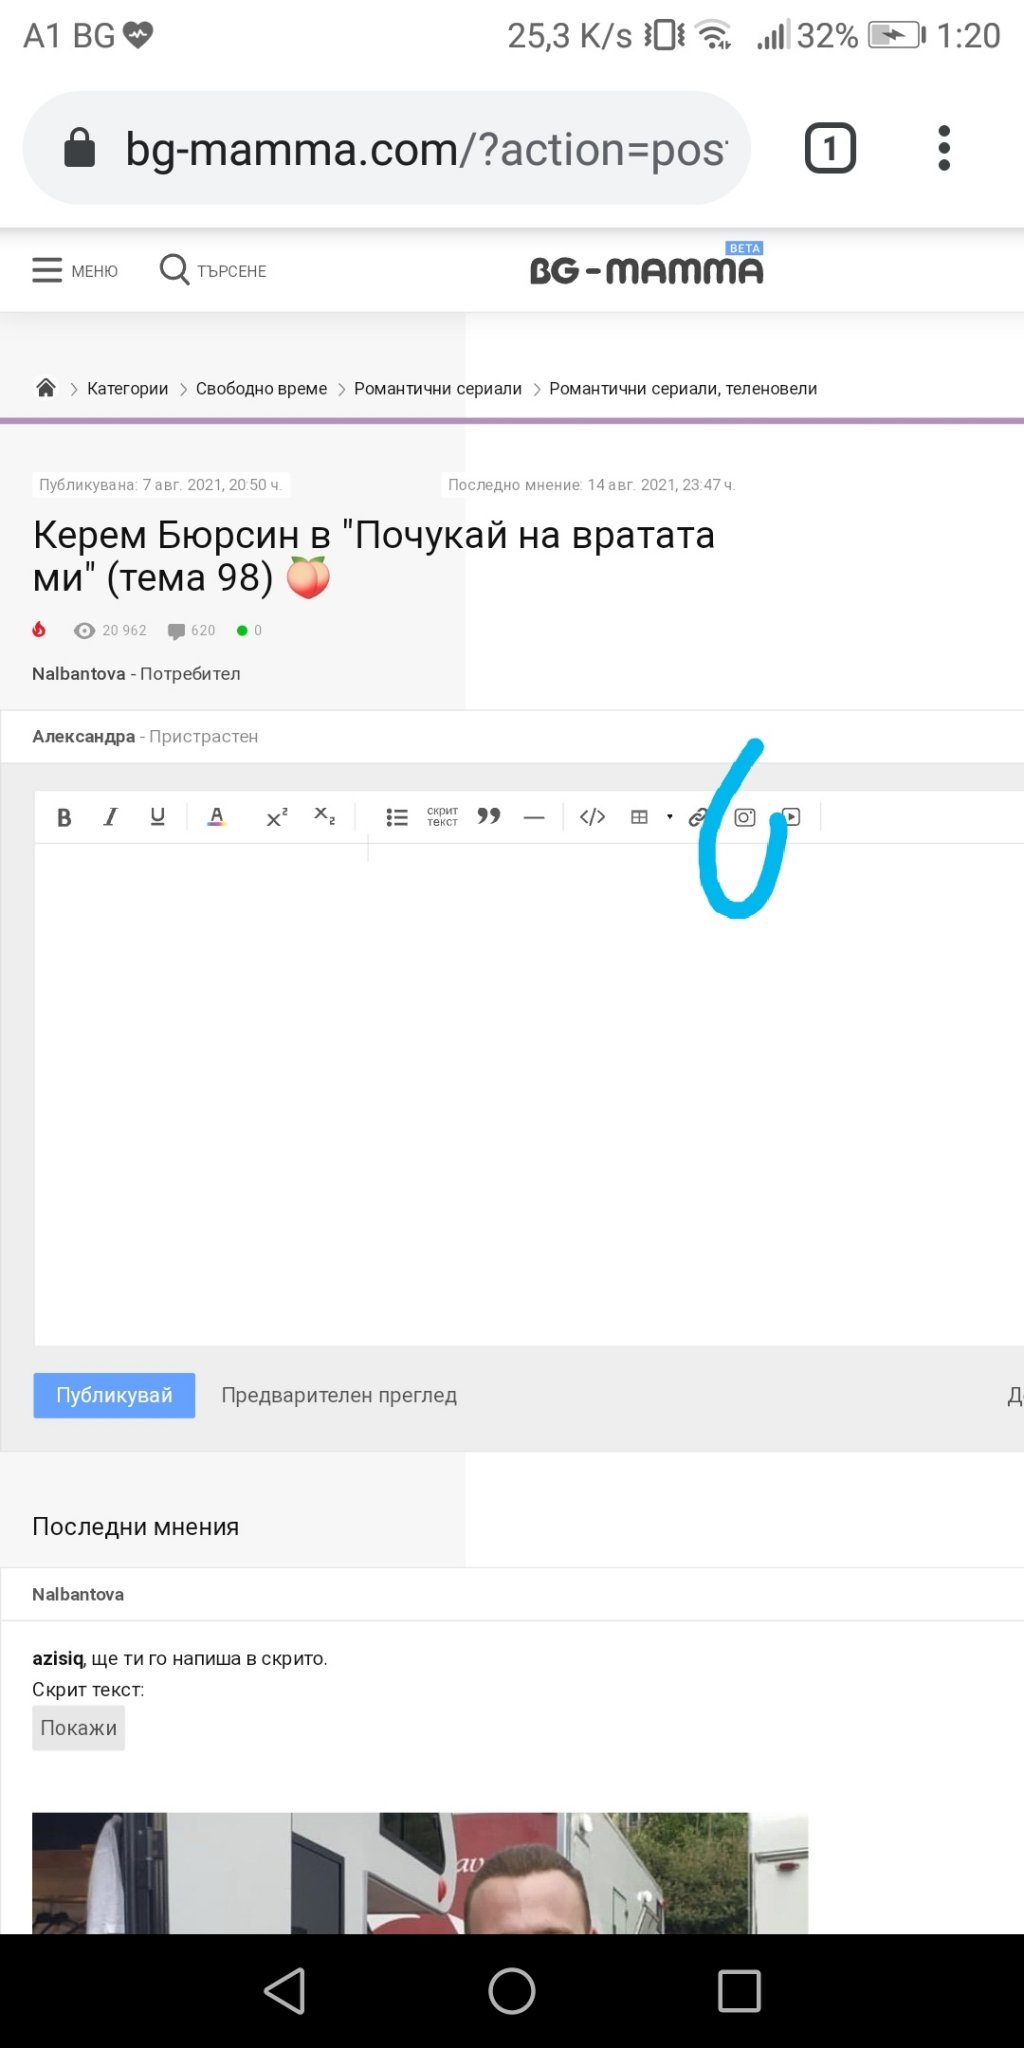
Task: Expand the table options dropdown arrow
Action: coord(669,817)
